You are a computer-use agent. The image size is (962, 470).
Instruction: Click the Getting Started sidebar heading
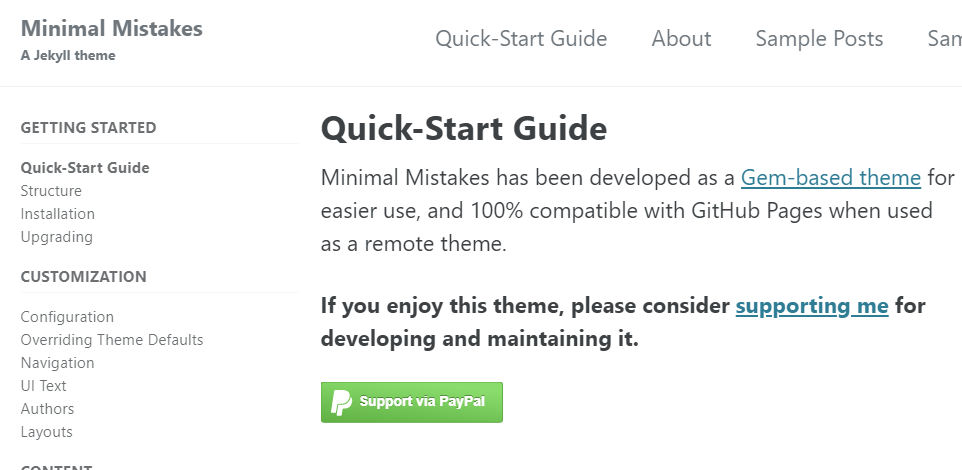click(88, 128)
